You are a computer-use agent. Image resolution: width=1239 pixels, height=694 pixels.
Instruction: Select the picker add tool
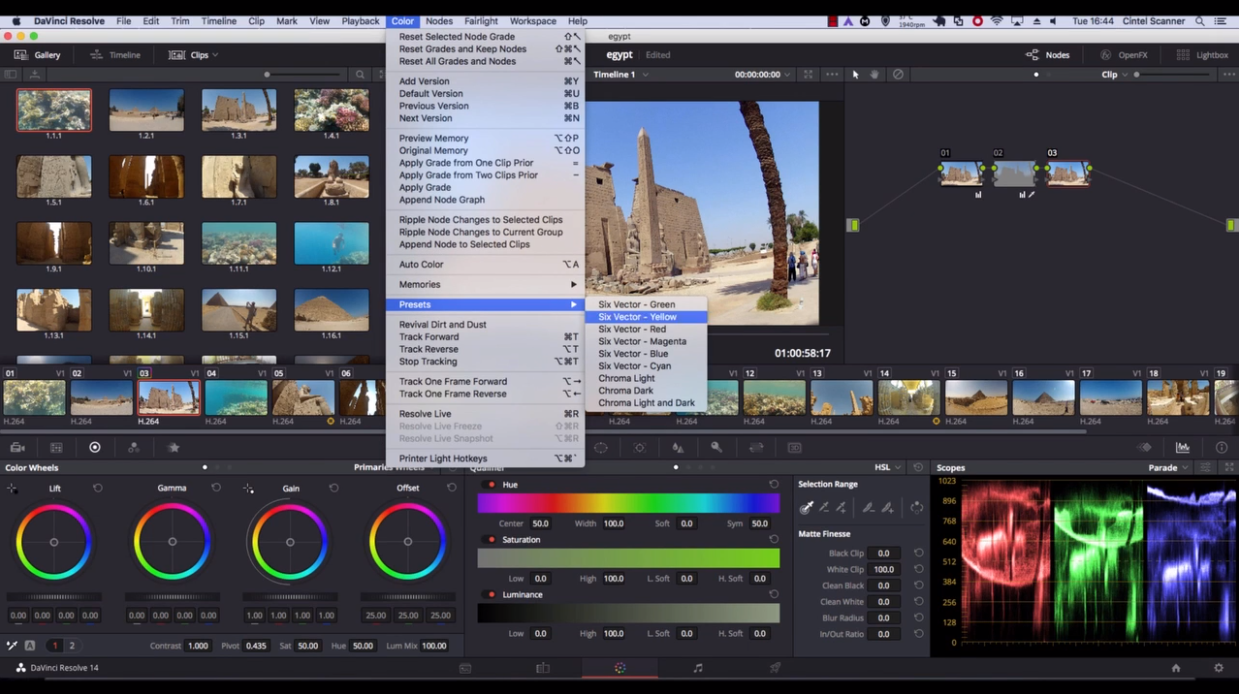coord(841,508)
